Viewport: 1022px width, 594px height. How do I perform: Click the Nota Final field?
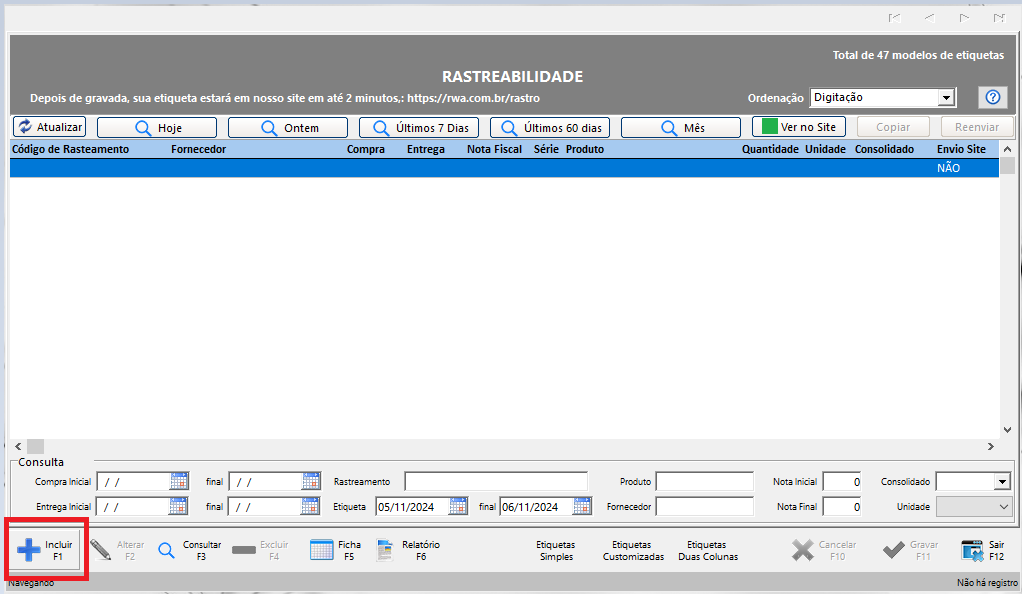coord(842,507)
